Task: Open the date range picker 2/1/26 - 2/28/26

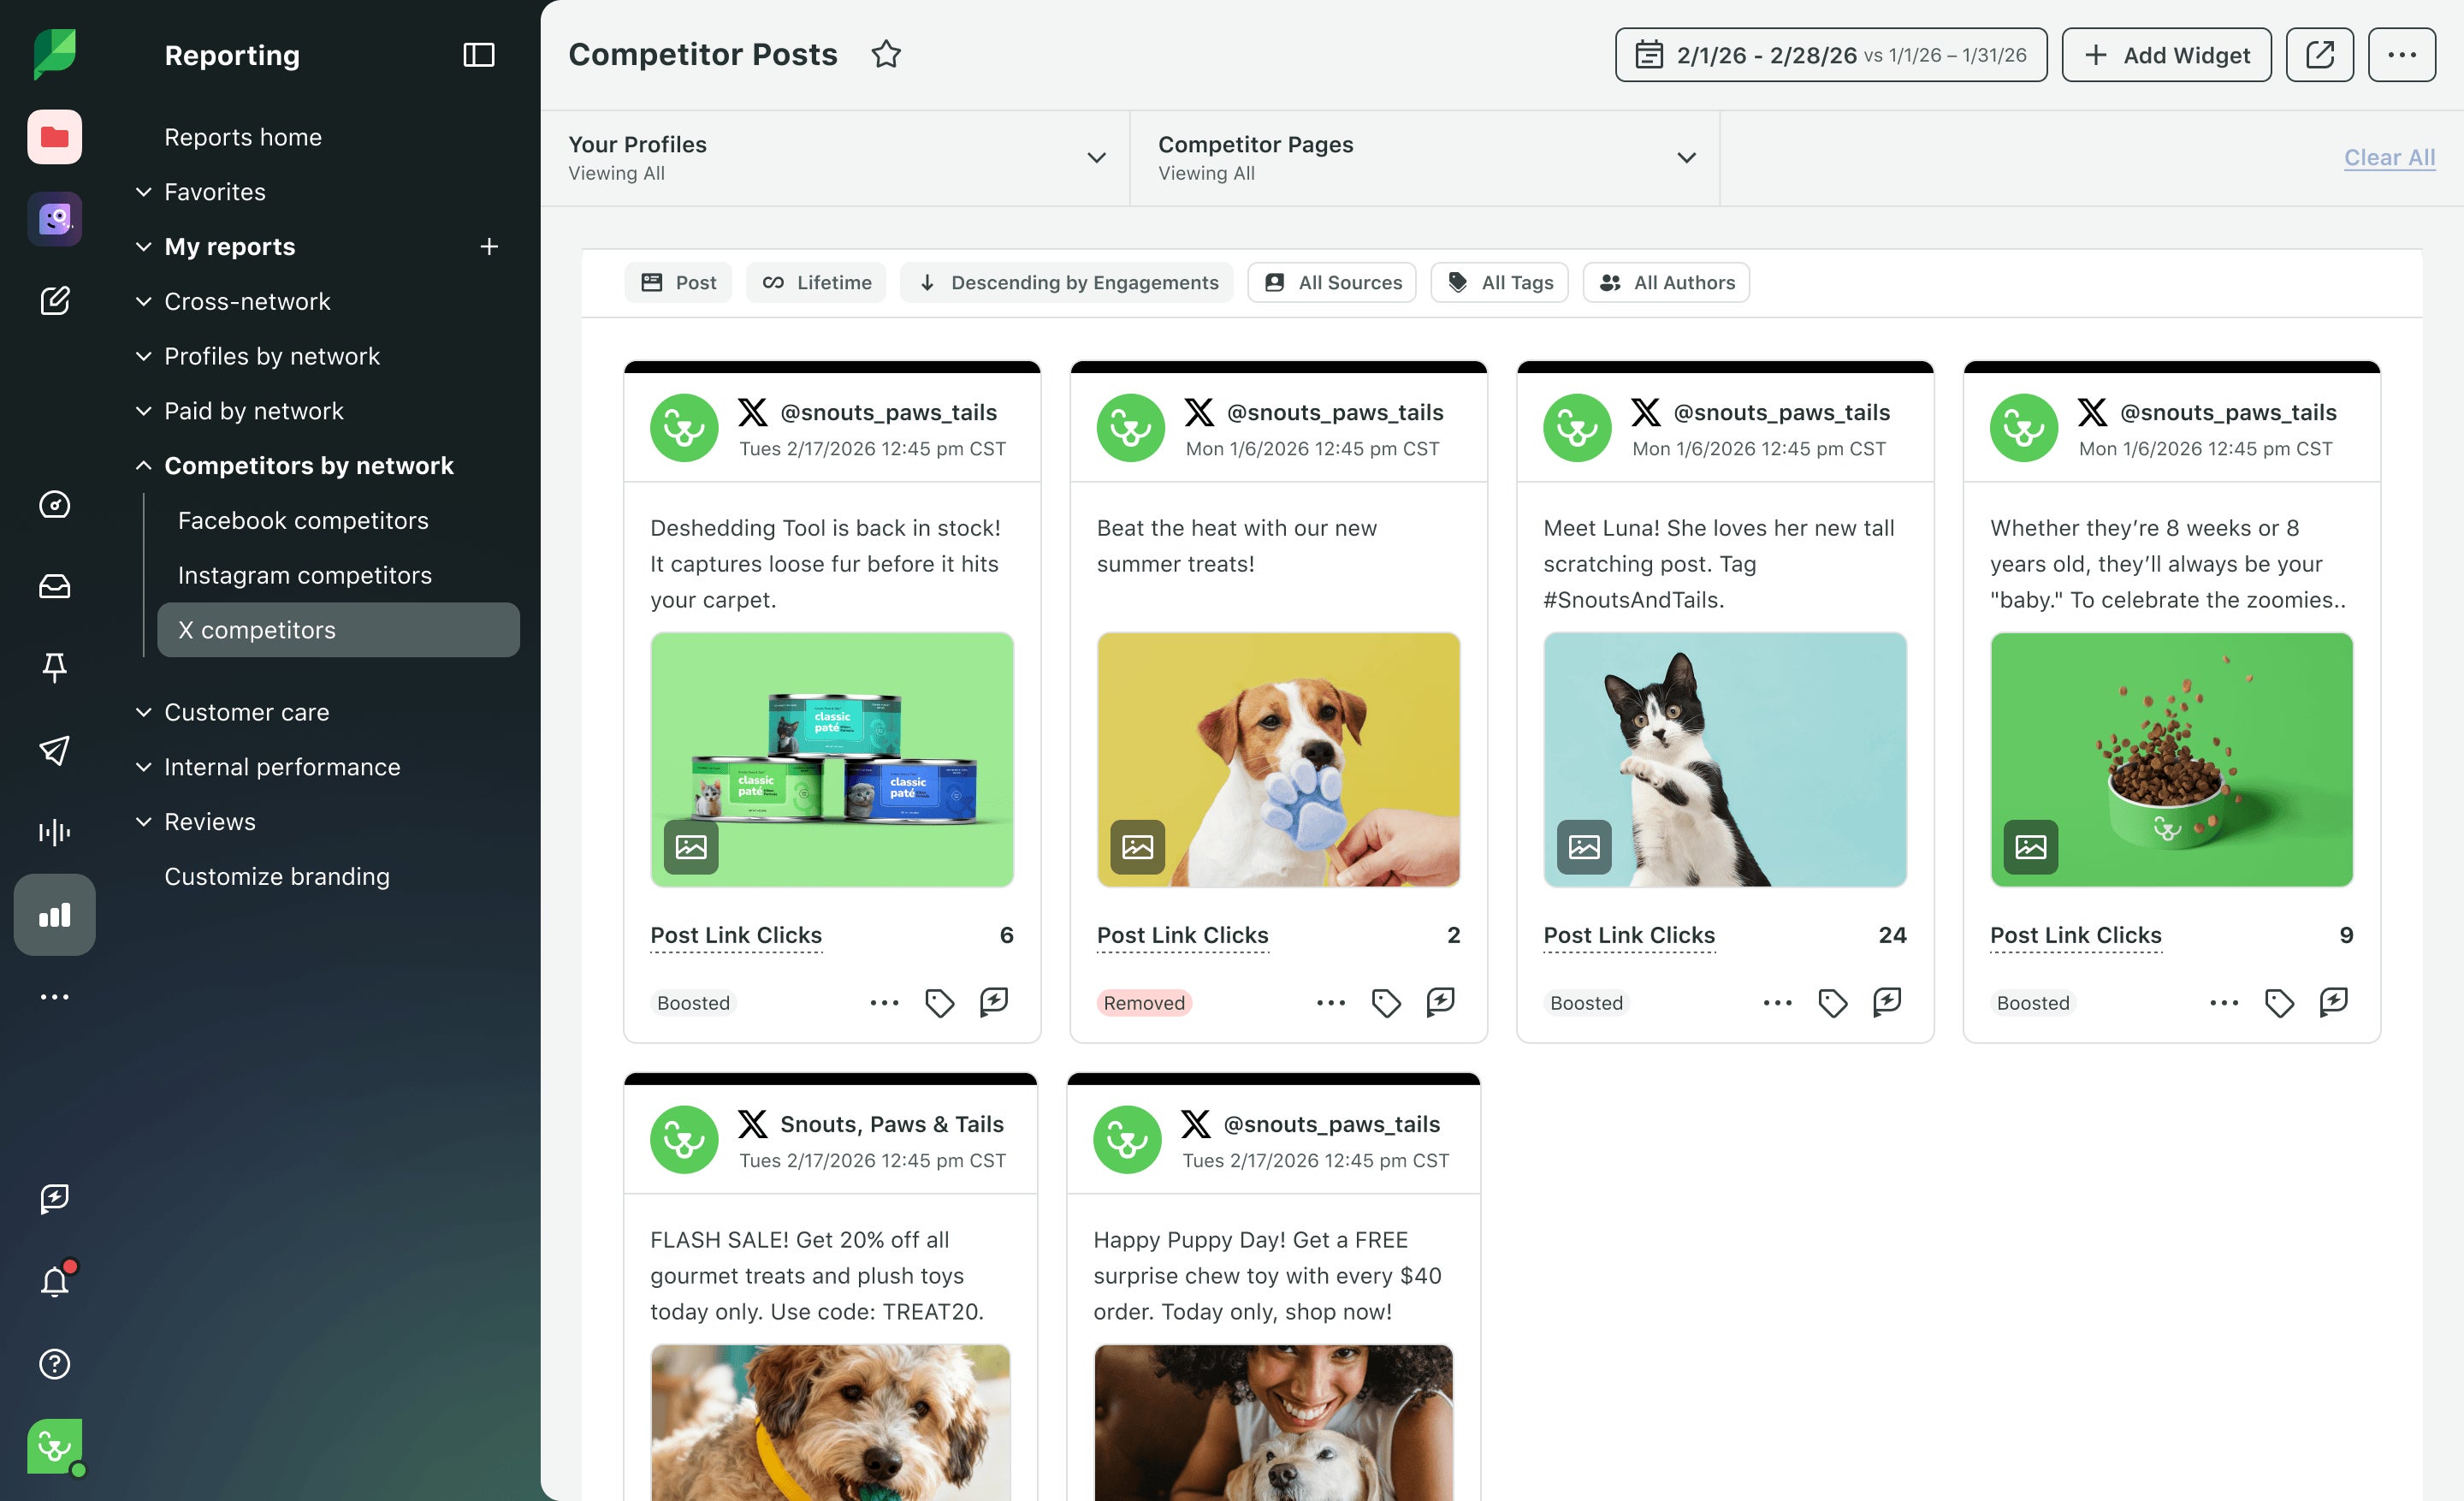Action: point(1831,55)
